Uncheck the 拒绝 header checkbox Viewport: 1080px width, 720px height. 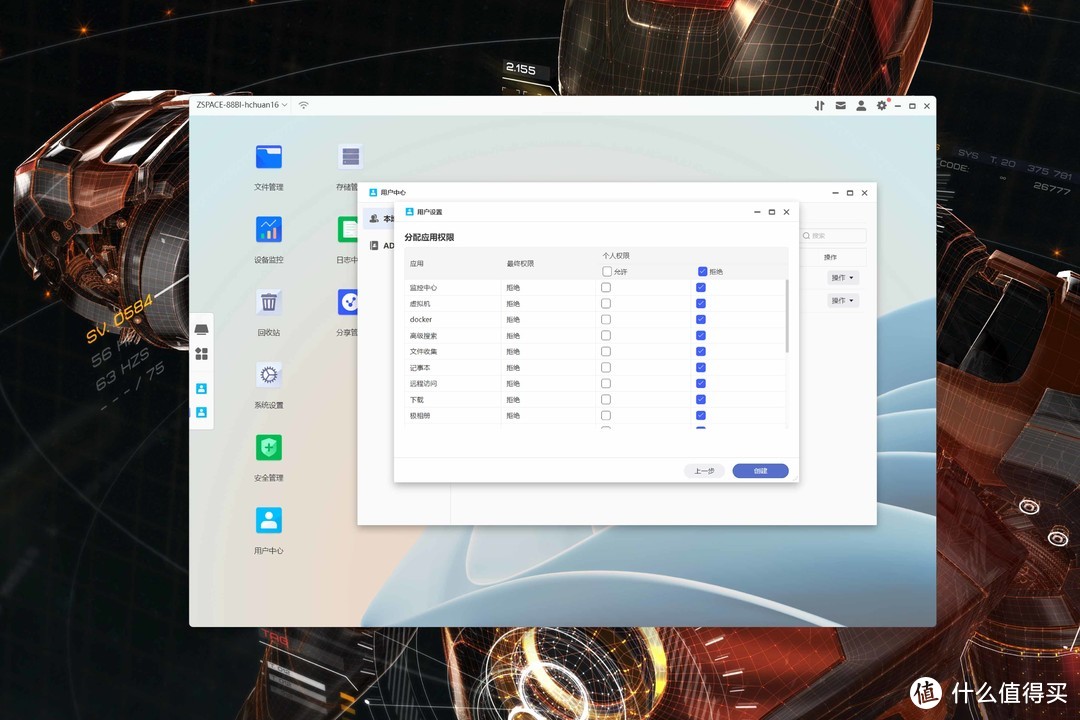tap(702, 271)
